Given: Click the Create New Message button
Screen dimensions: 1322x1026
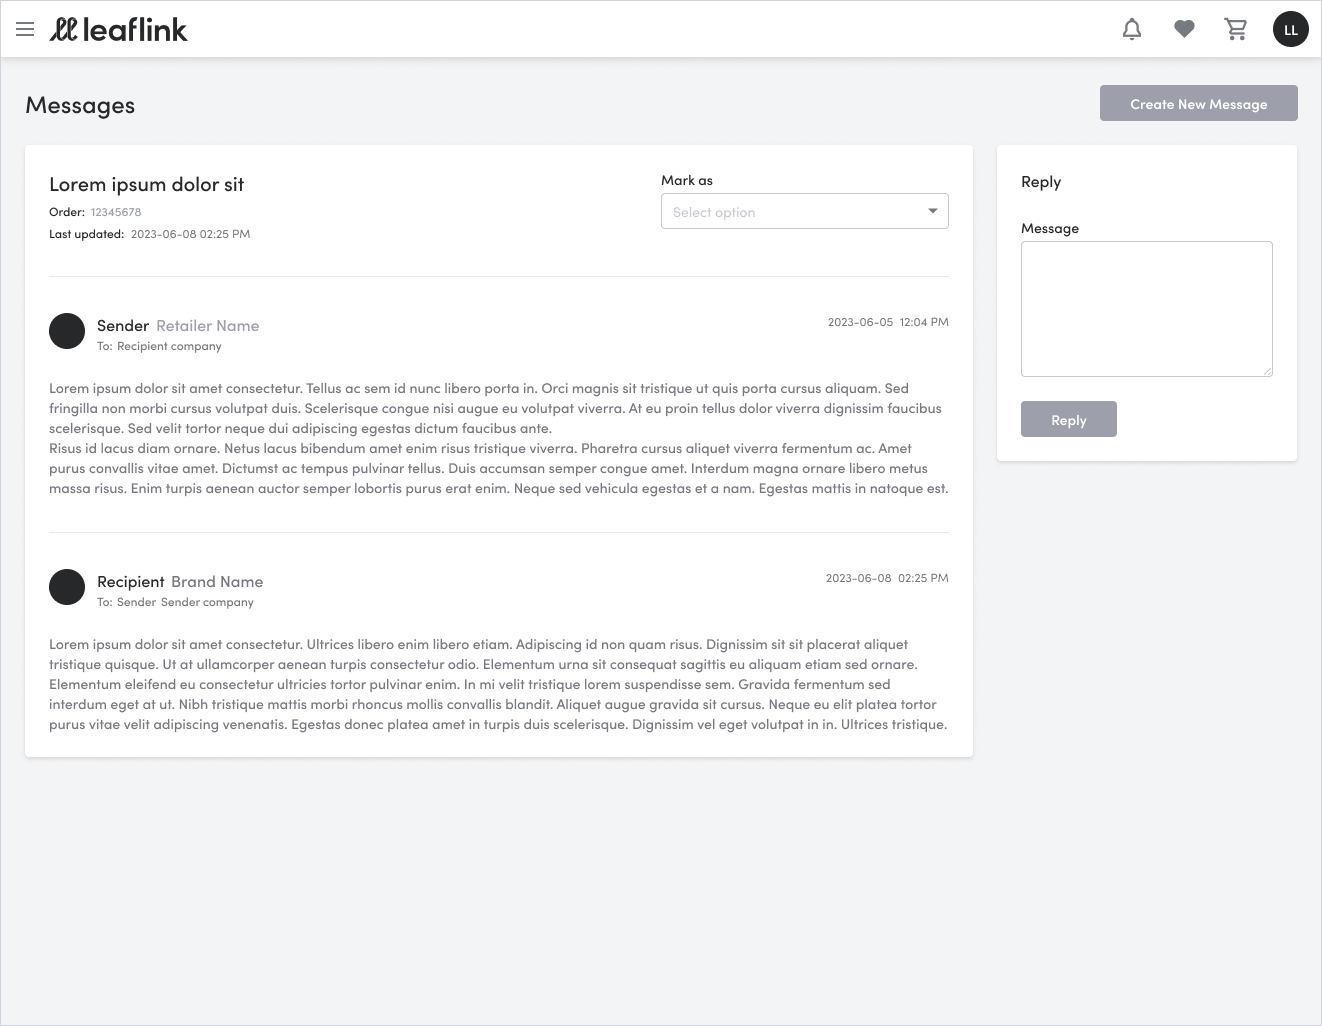Looking at the screenshot, I should (x=1199, y=103).
